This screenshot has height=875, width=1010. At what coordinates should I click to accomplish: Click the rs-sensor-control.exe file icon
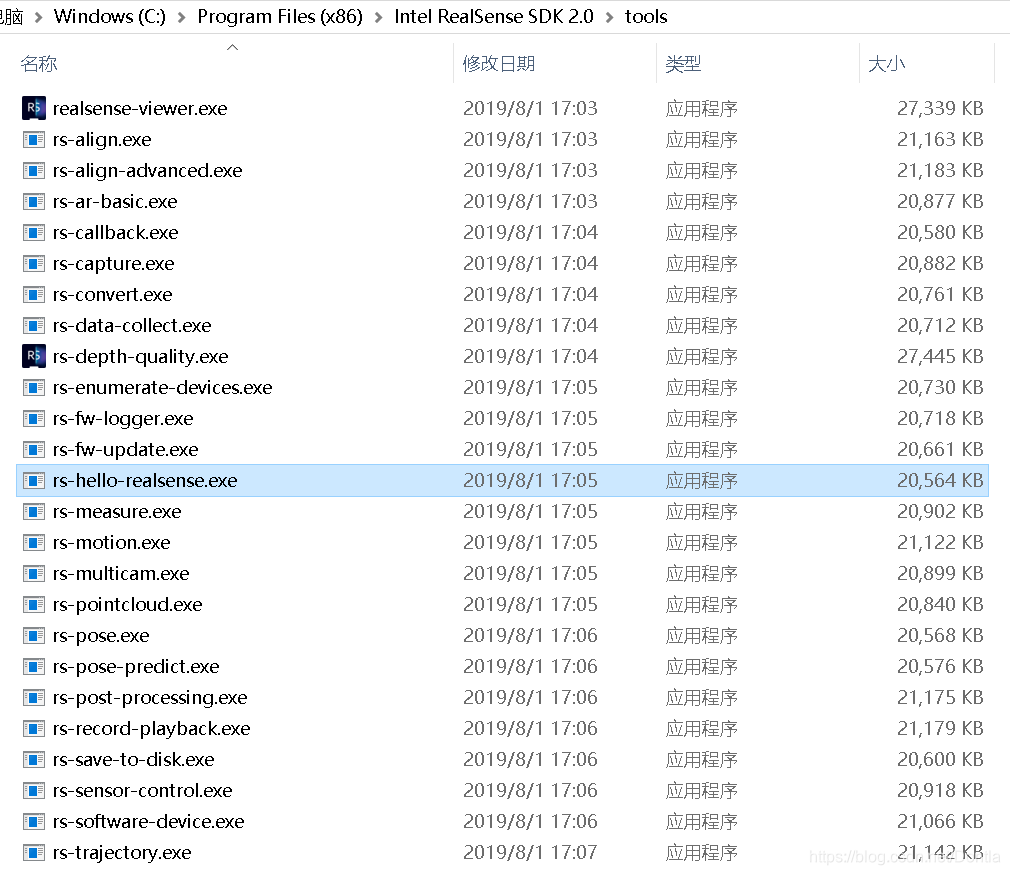(33, 790)
